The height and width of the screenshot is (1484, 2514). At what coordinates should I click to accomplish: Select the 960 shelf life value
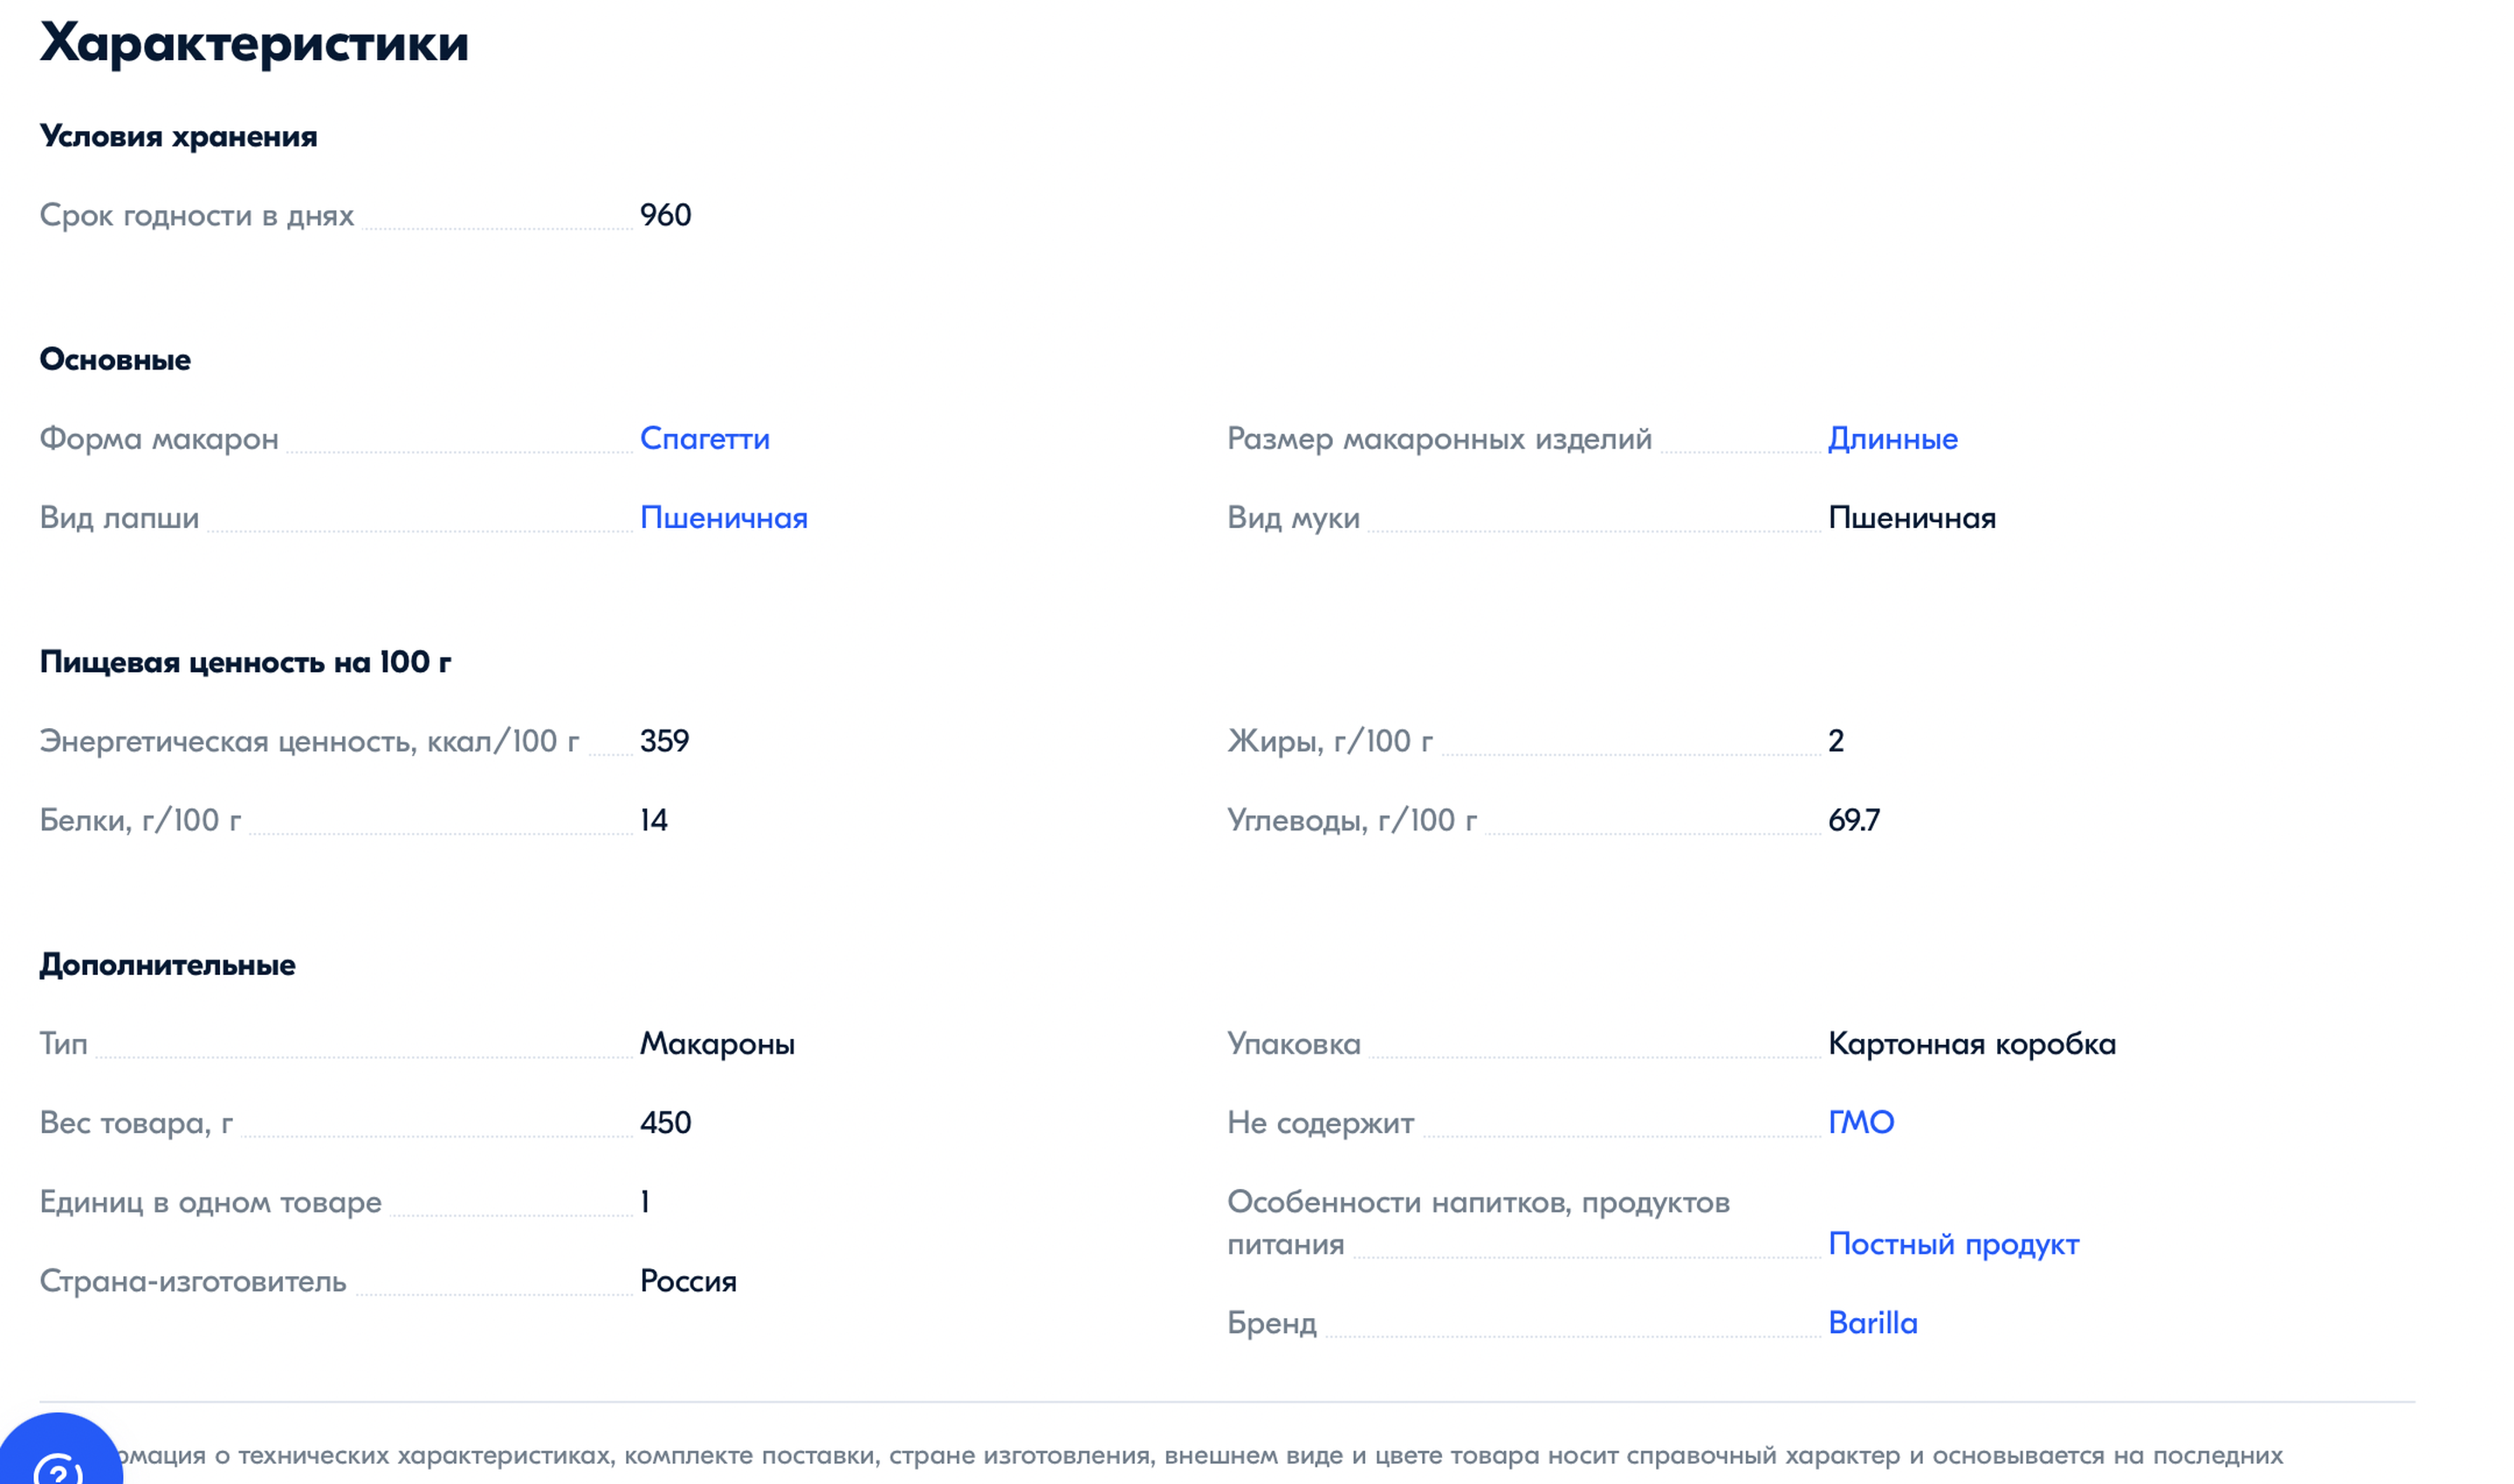click(x=665, y=215)
